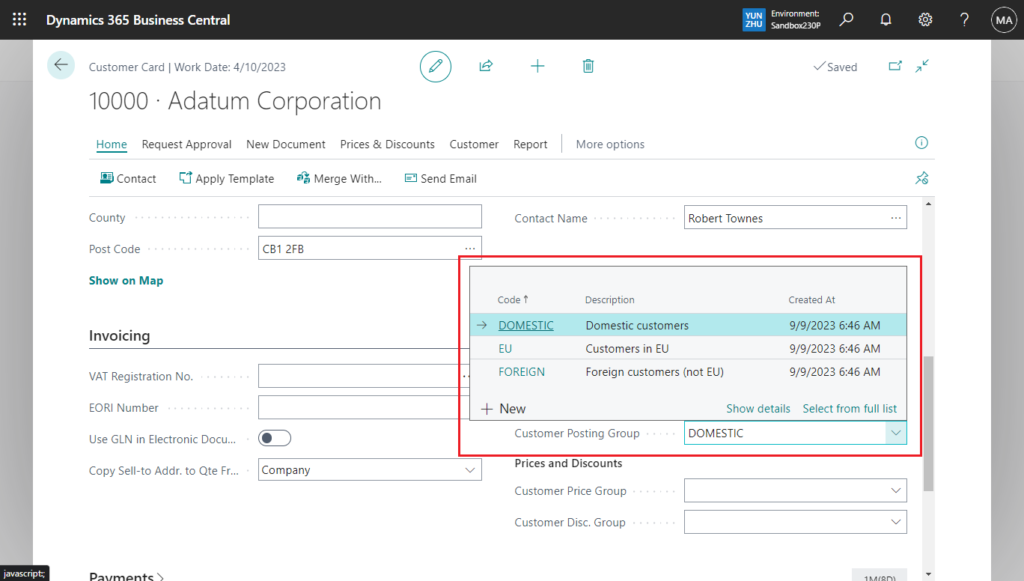The image size is (1024, 581).
Task: Open card in new window
Action: (x=895, y=66)
